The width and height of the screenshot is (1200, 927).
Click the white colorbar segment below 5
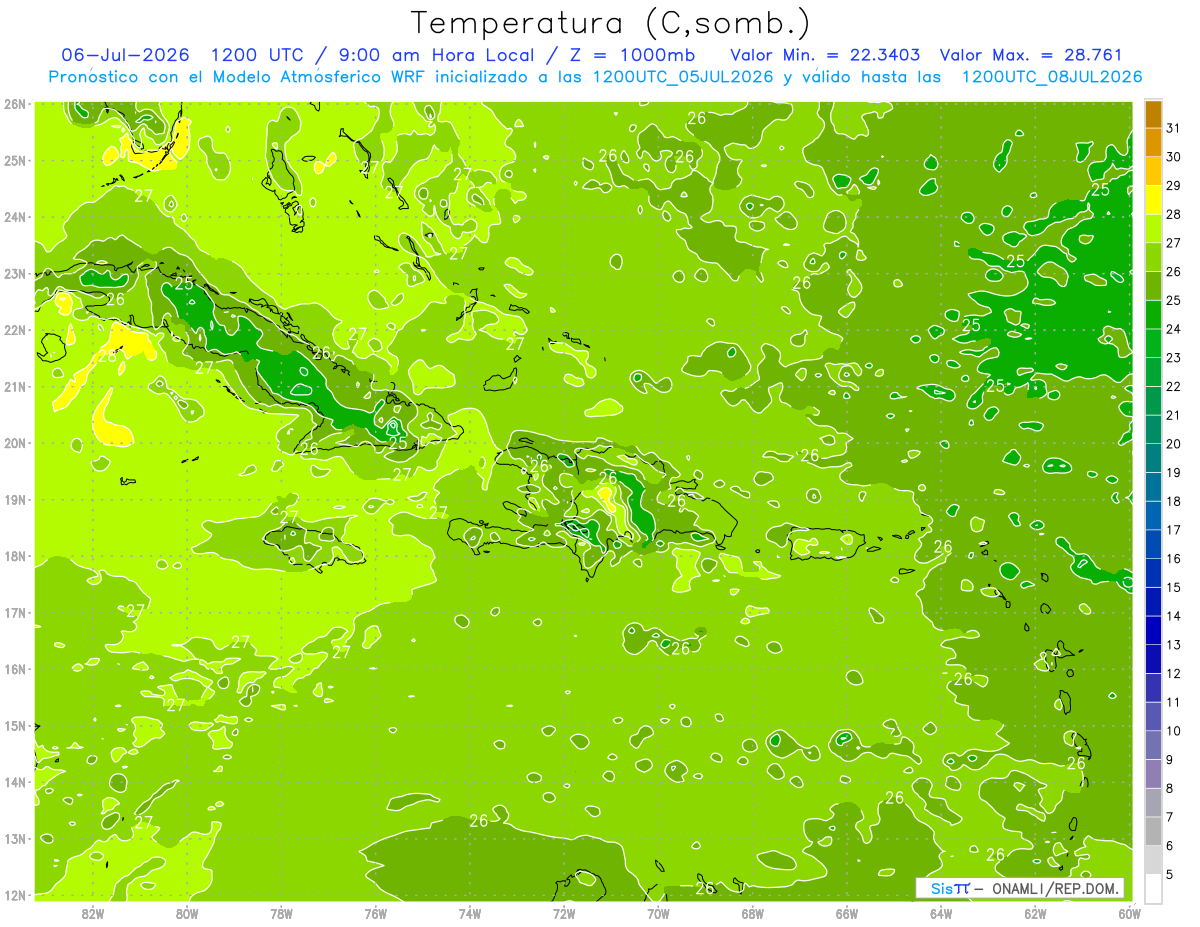1153,888
